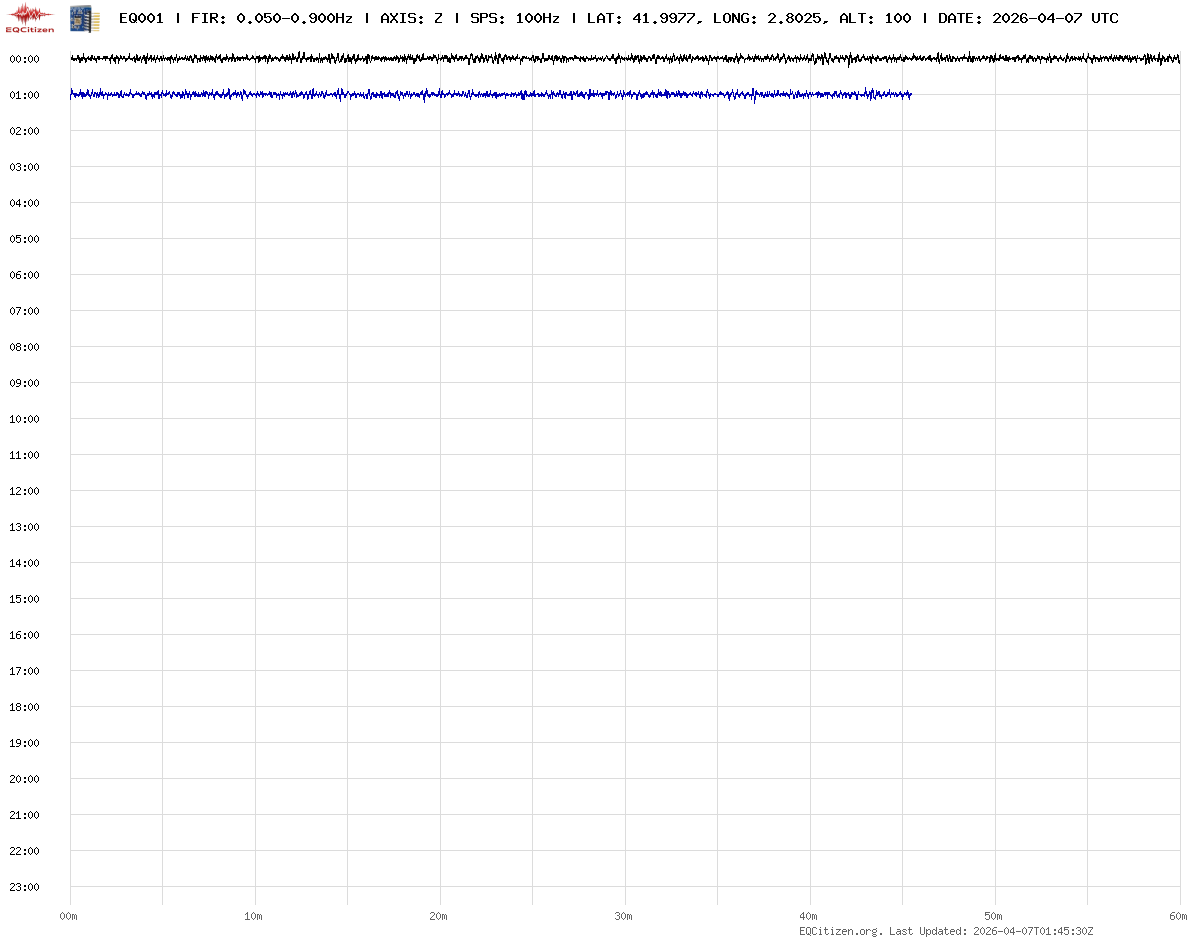Click the DATE: 2026-04-07 UTC text
1200x940 pixels.
pos(1028,18)
